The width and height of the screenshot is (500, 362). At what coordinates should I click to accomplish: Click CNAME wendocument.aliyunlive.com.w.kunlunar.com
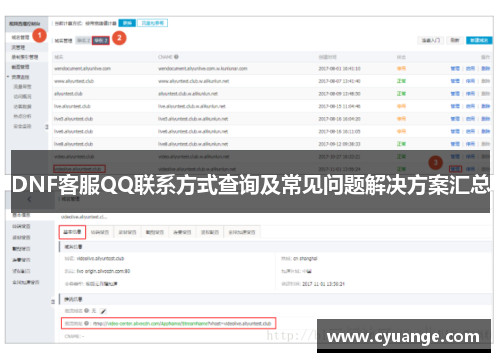coord(203,68)
